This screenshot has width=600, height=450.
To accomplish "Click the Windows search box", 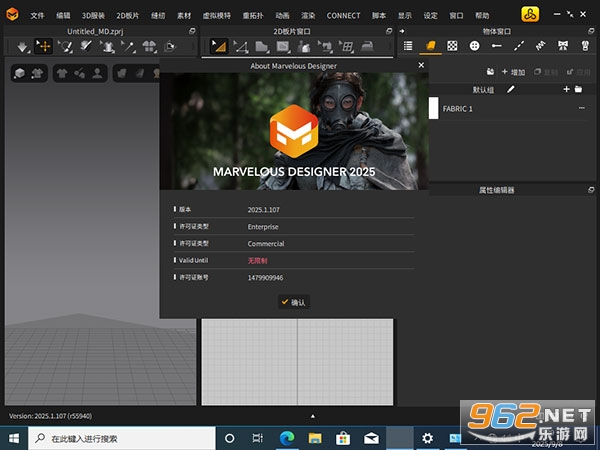I will point(122,439).
